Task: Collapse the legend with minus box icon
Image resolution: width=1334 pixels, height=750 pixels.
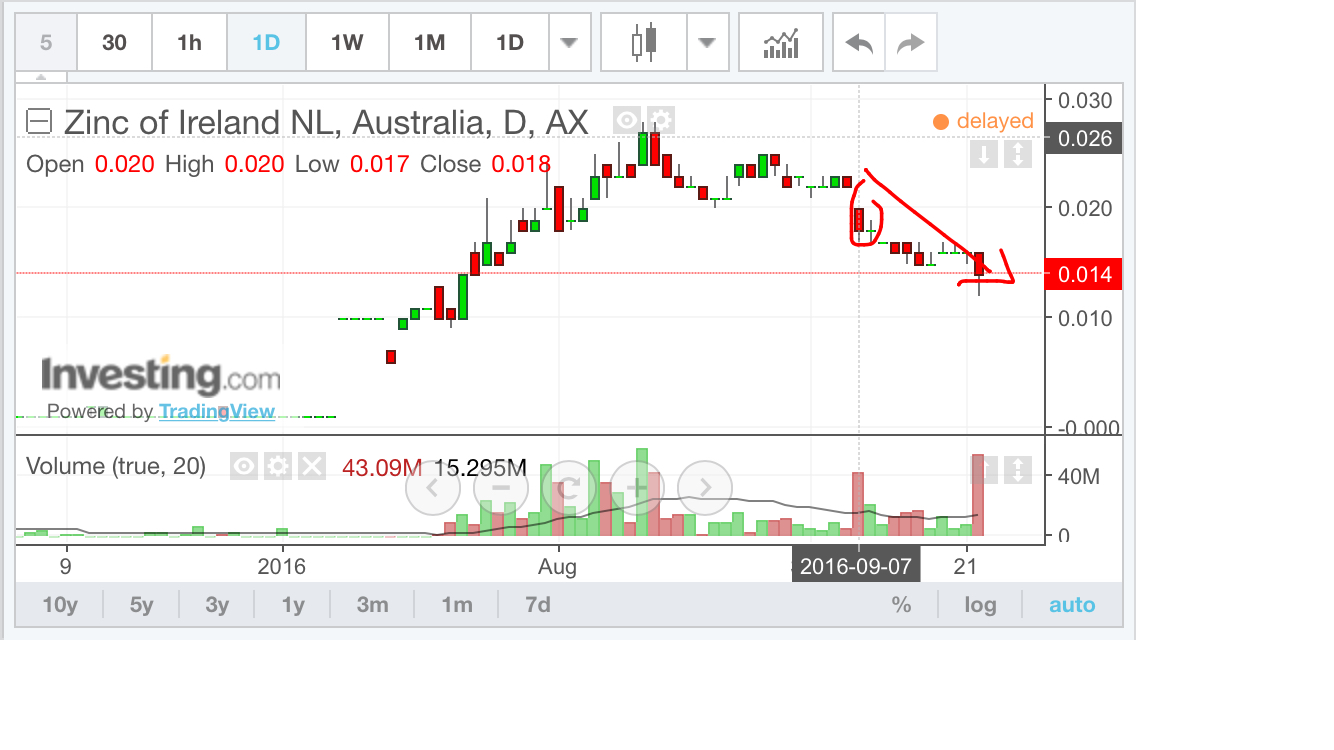Action: click(39, 122)
